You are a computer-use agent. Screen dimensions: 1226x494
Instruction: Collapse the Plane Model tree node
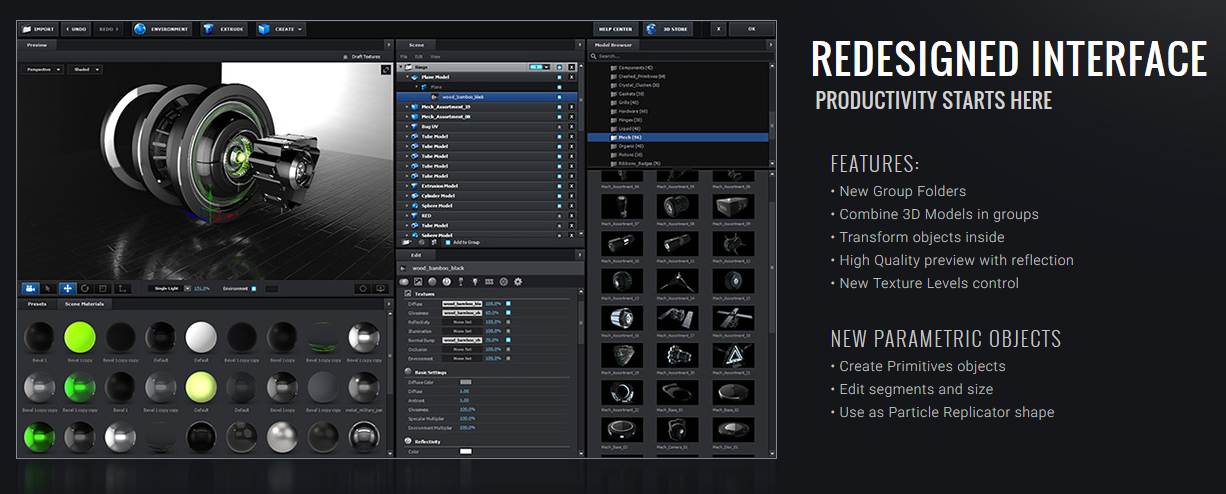point(408,76)
